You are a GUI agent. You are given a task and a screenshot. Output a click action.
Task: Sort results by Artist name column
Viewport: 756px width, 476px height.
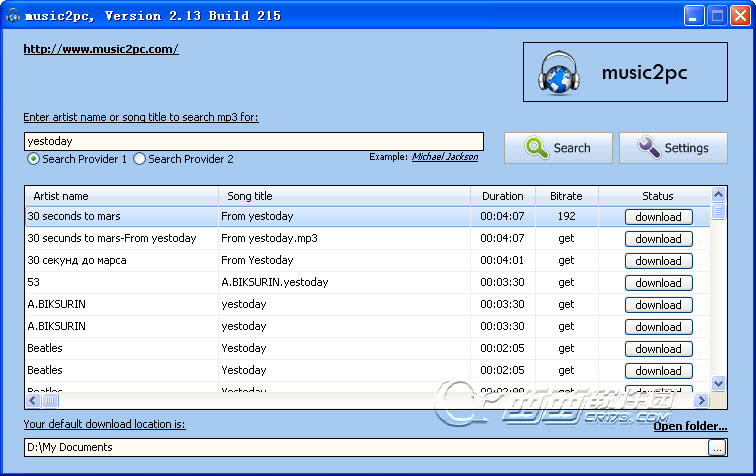coord(121,196)
